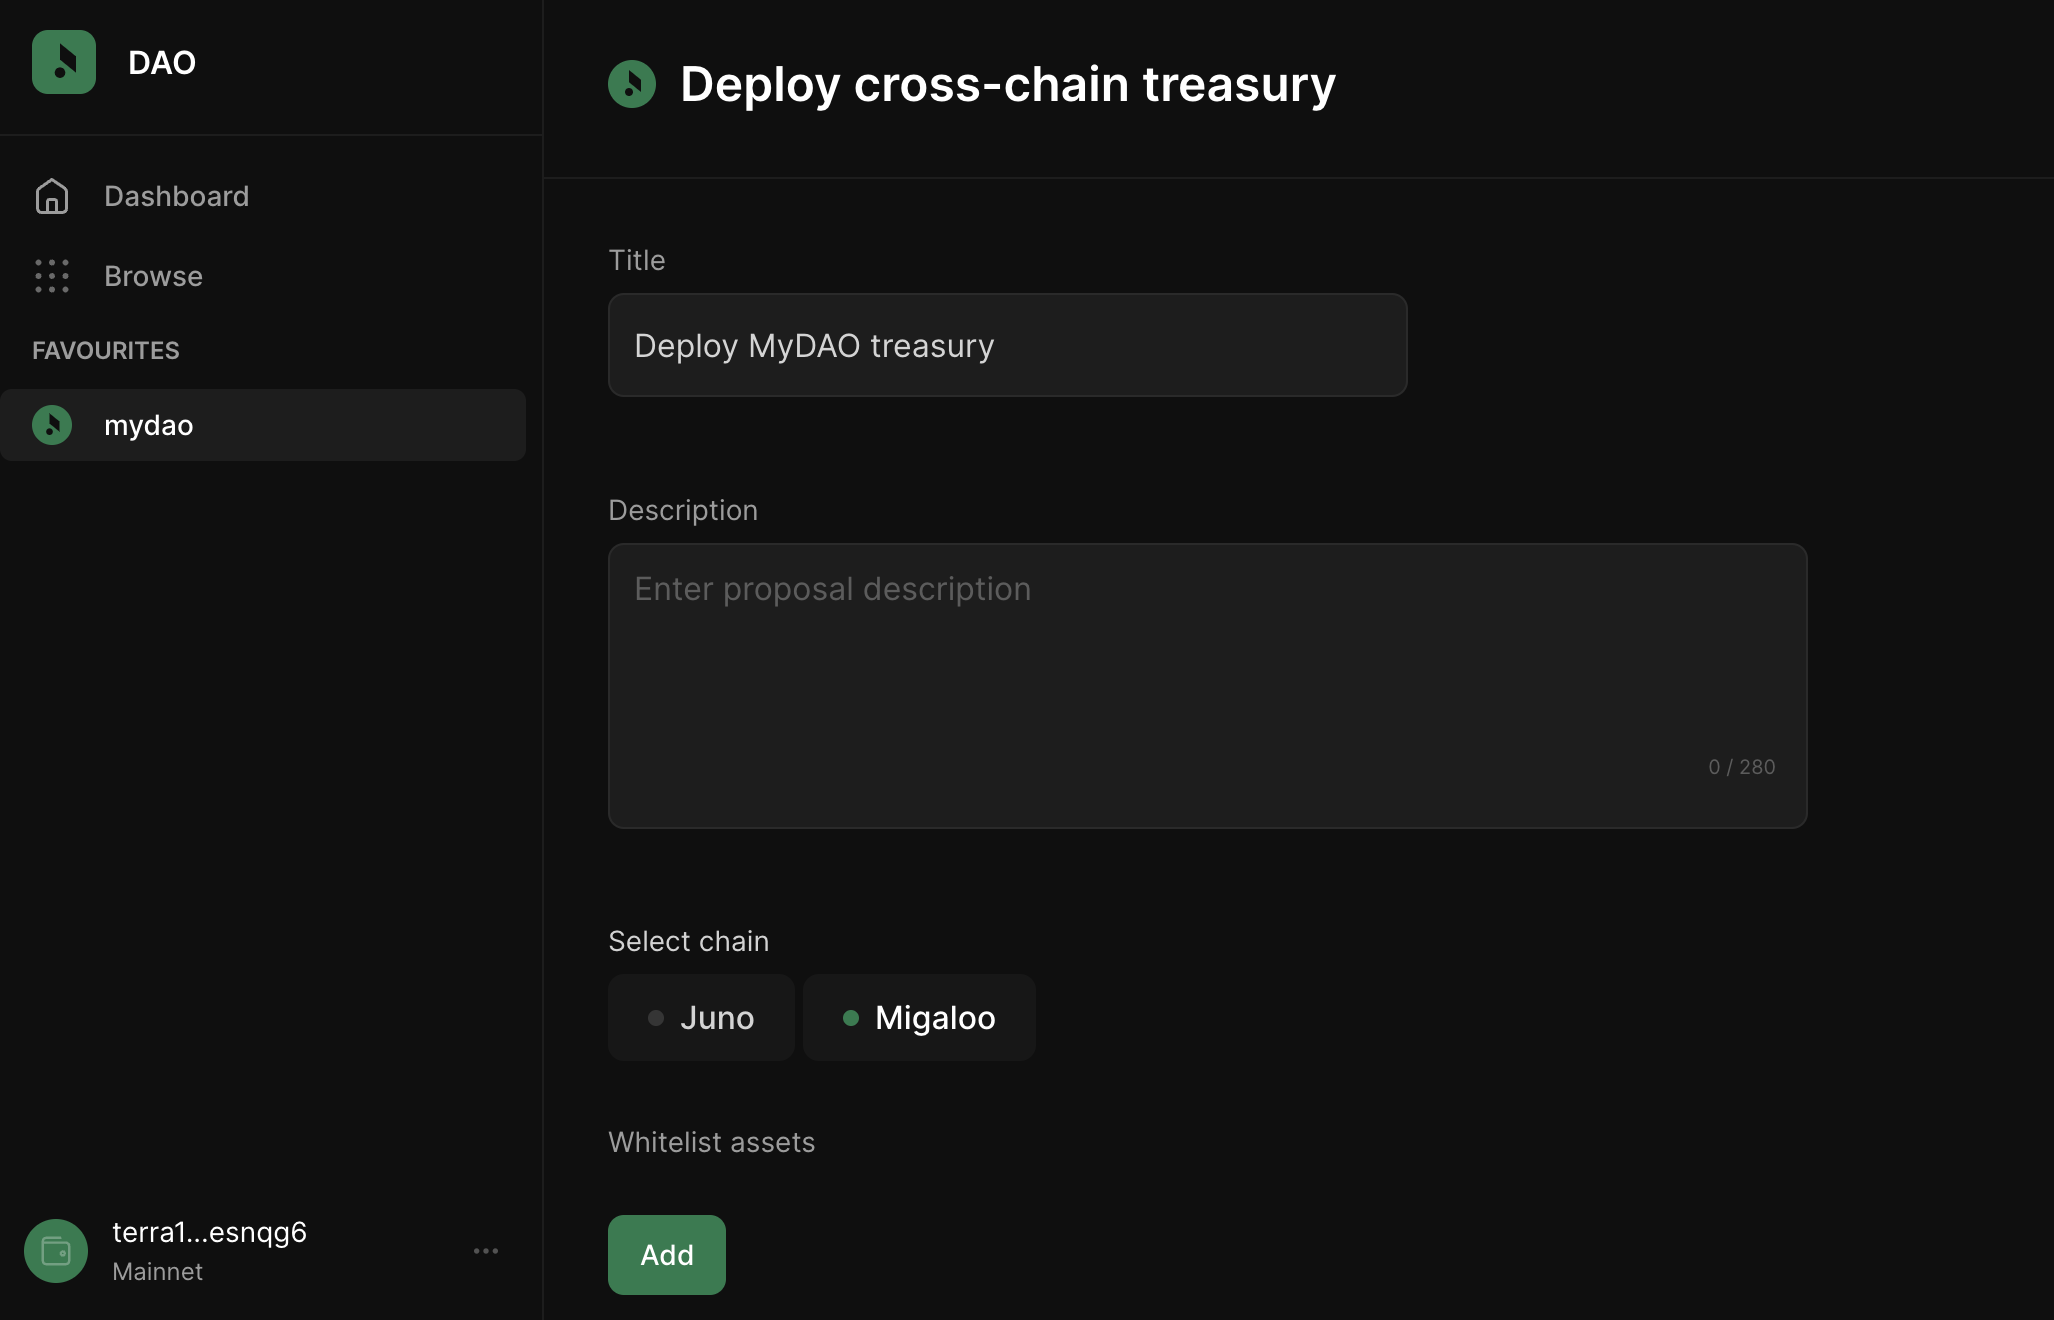The image size is (2054, 1320).
Task: Click into the proposal Description text area
Action: click(x=1207, y=685)
